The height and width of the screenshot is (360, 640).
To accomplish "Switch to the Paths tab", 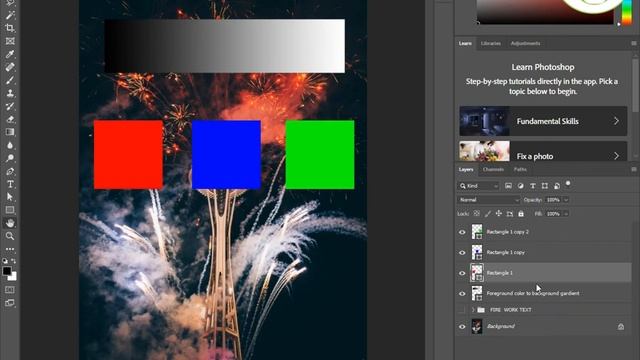I will (x=520, y=169).
